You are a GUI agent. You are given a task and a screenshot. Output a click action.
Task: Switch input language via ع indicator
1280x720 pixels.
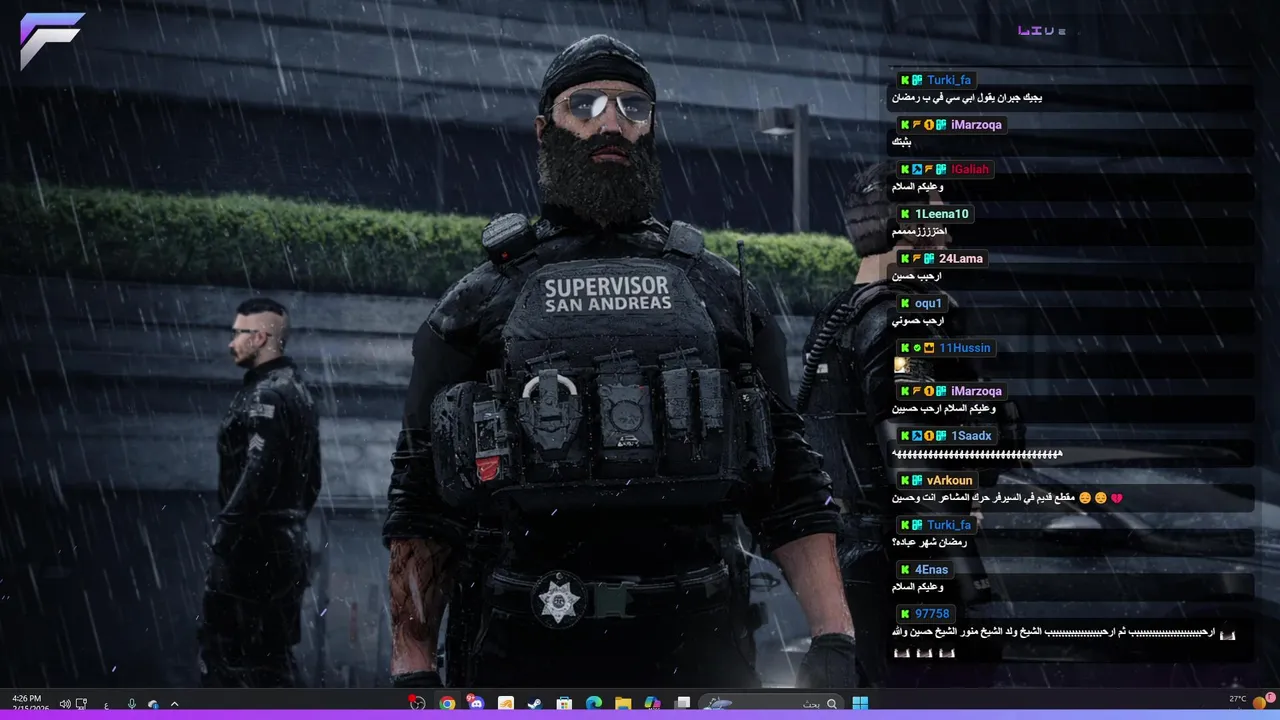click(106, 705)
